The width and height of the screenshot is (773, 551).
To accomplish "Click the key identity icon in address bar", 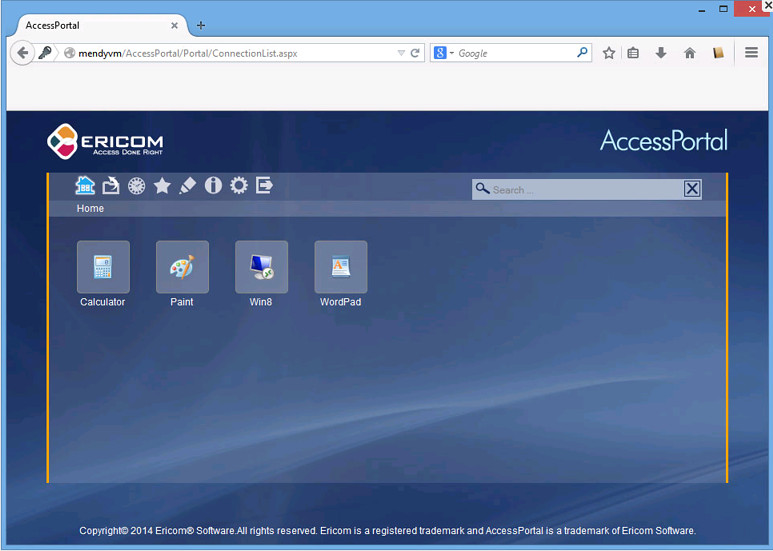I will (x=45, y=52).
